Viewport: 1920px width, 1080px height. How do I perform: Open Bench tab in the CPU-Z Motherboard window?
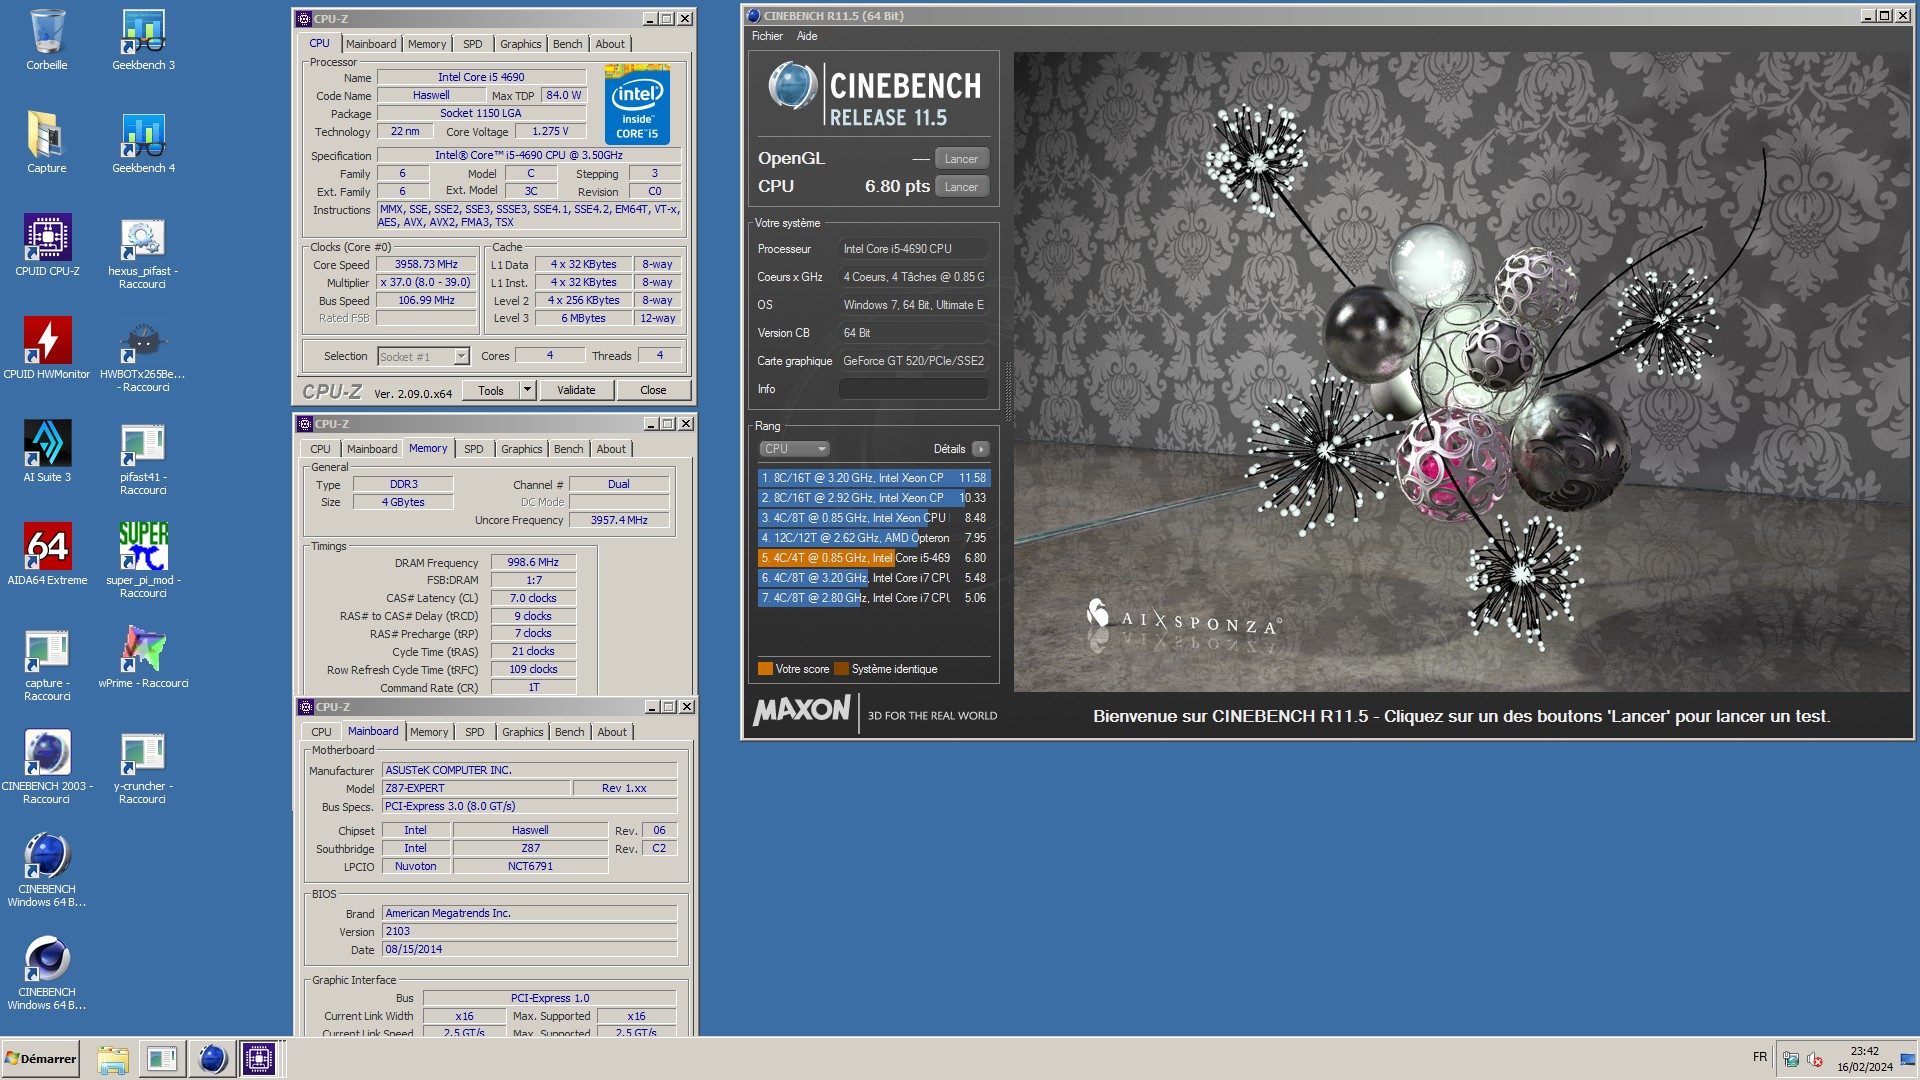coord(569,732)
